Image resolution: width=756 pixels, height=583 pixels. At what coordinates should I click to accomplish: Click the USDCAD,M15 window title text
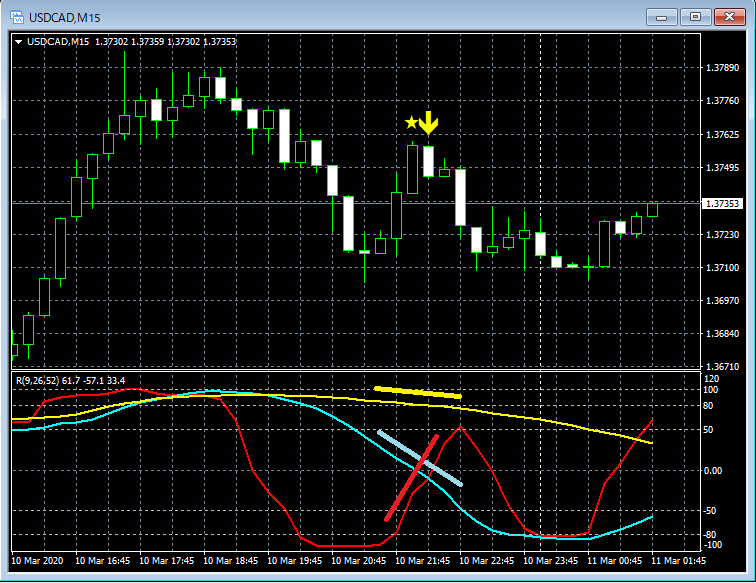pos(65,18)
